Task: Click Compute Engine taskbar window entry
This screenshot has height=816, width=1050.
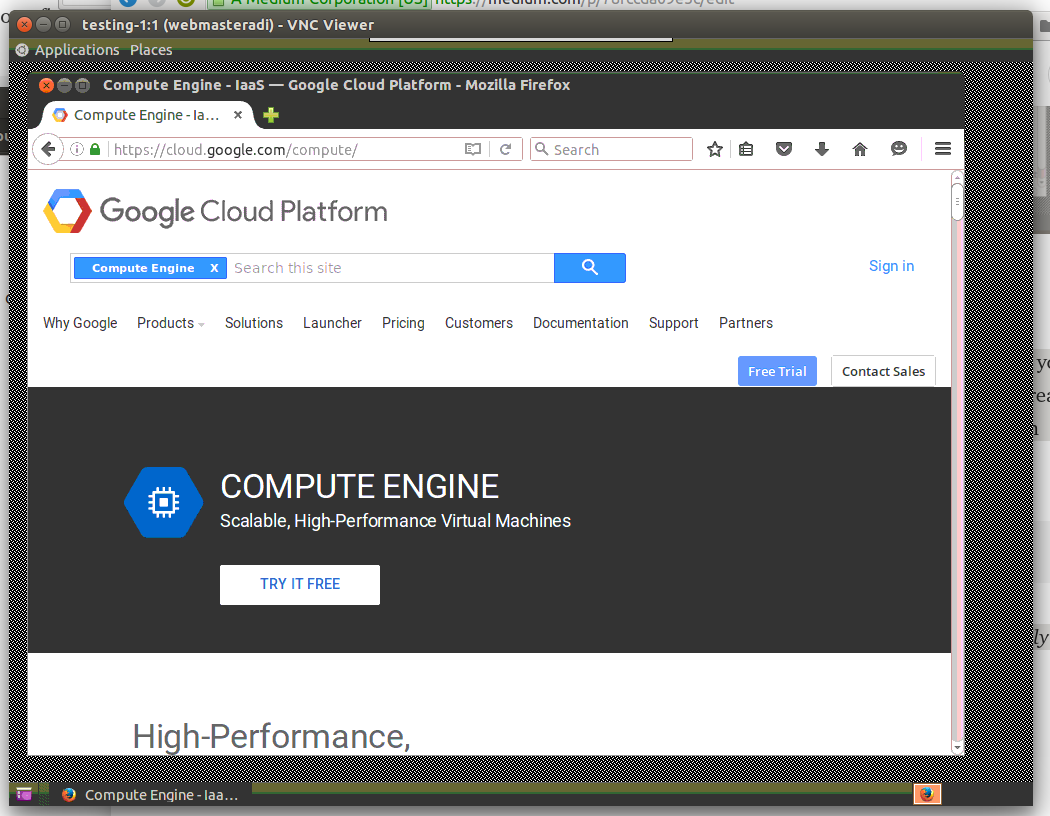Action: click(150, 795)
